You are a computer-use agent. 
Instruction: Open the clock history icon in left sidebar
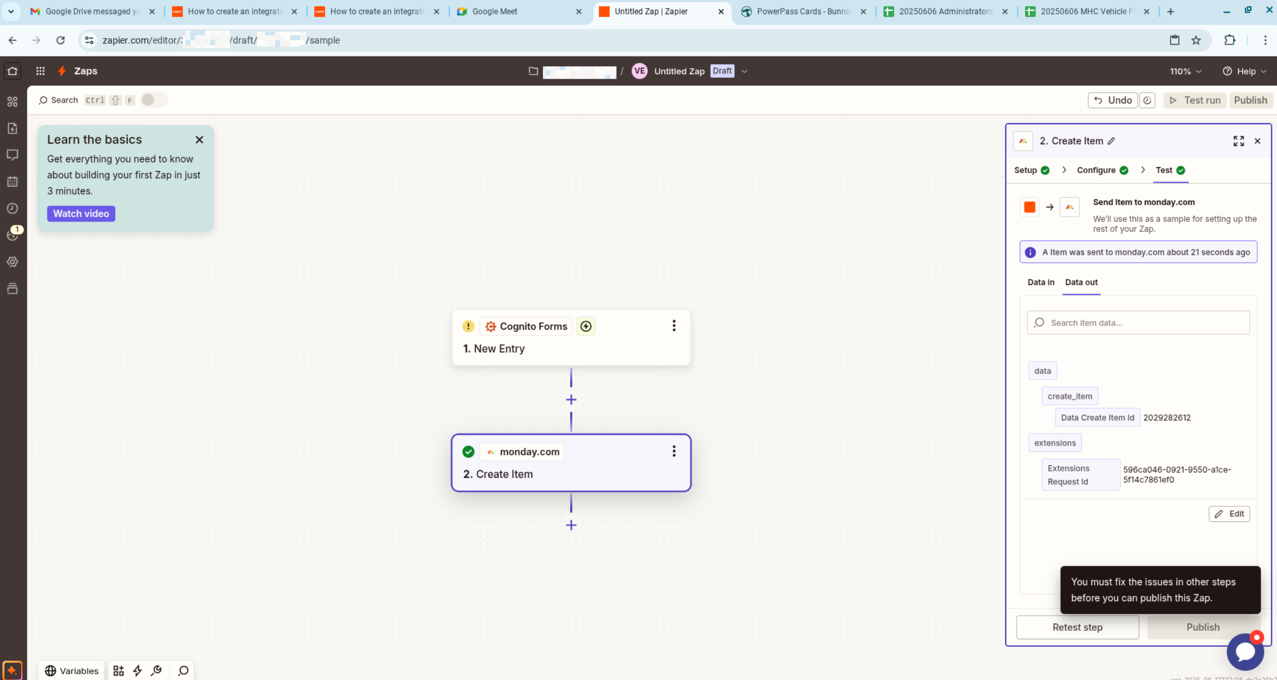12,208
